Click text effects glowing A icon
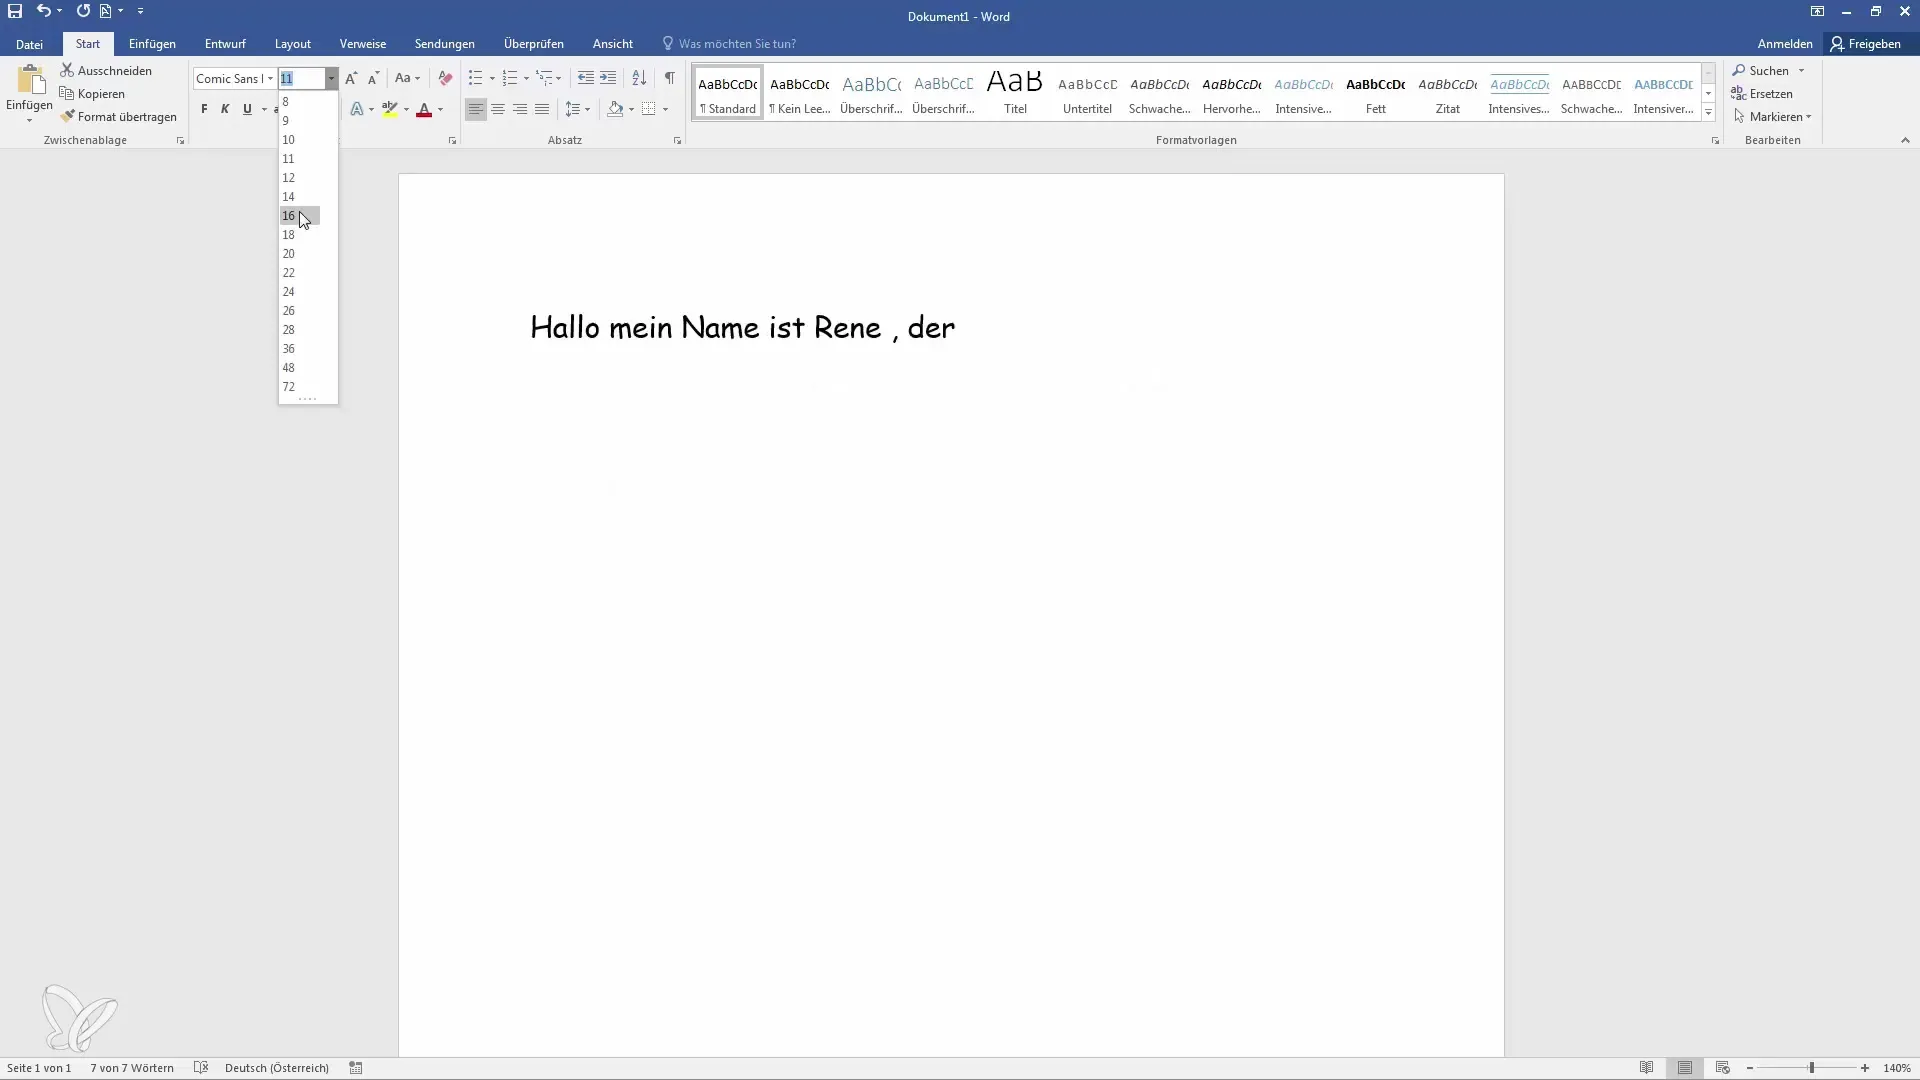 click(x=356, y=109)
